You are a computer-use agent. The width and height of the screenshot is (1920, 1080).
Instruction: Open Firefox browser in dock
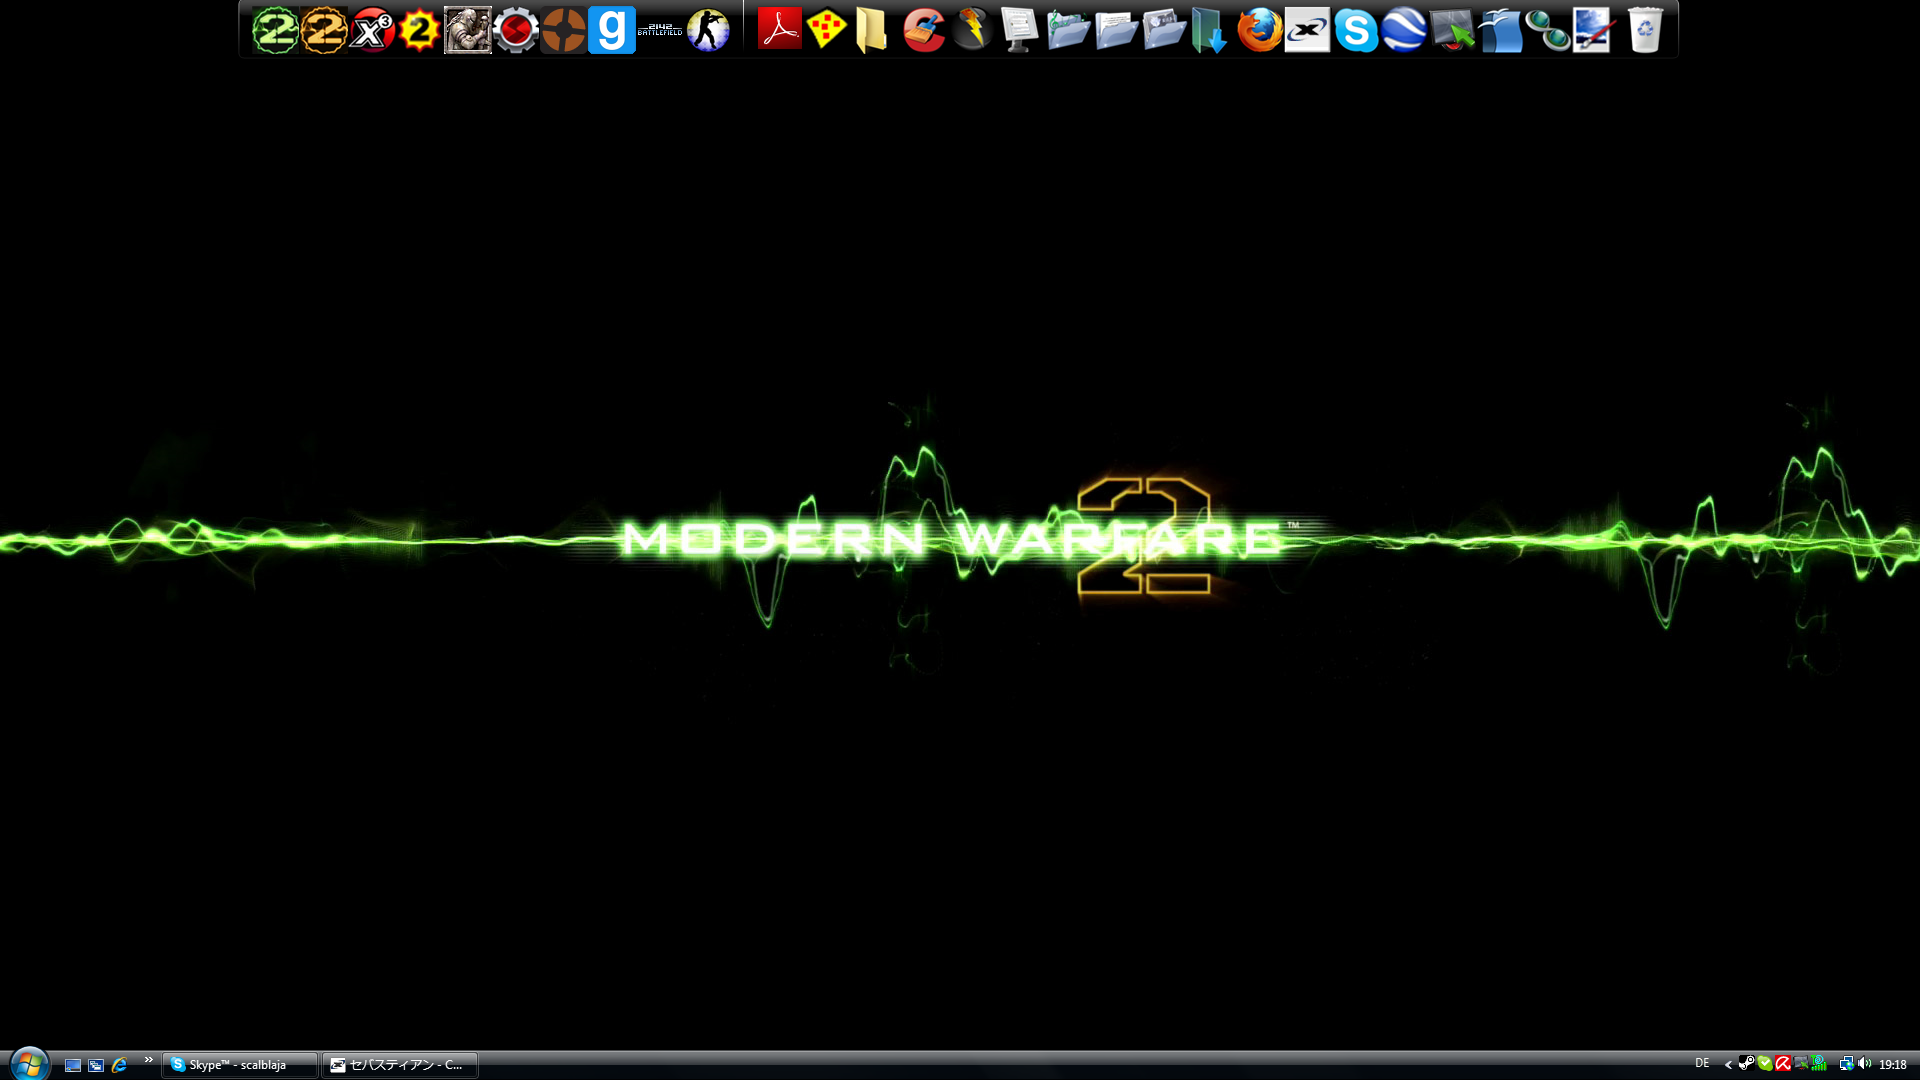pos(1259,30)
